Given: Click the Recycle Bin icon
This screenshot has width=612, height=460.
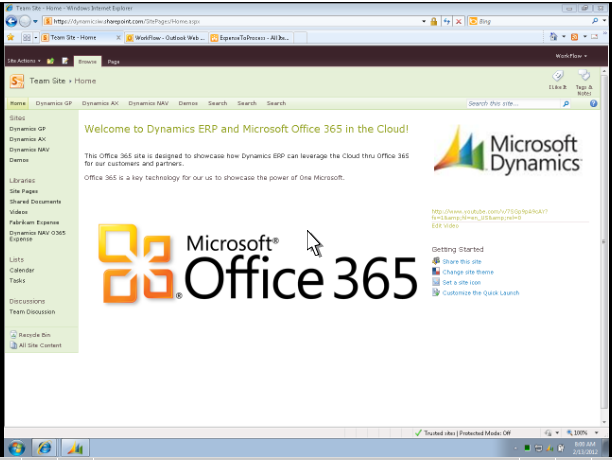Looking at the screenshot, I should coord(13,334).
